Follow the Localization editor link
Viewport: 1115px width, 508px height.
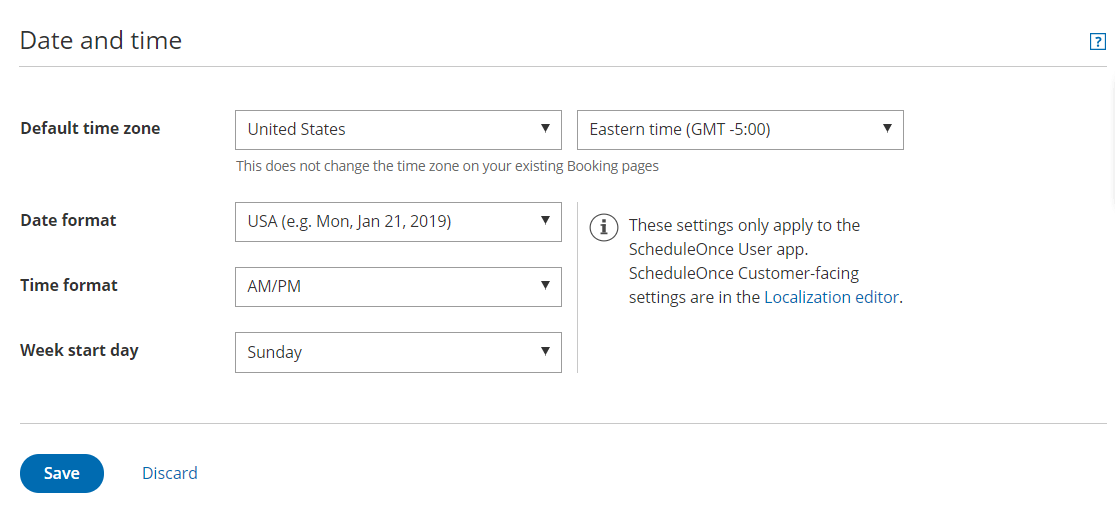(x=832, y=297)
